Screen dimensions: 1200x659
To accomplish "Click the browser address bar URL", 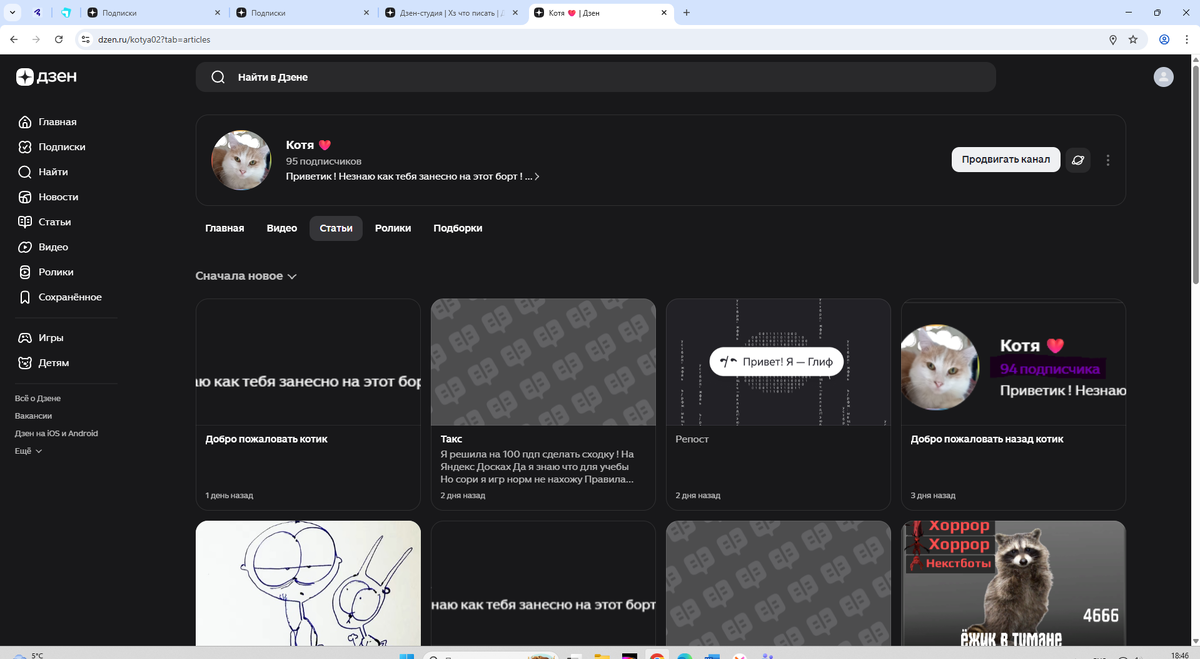I will click(154, 39).
